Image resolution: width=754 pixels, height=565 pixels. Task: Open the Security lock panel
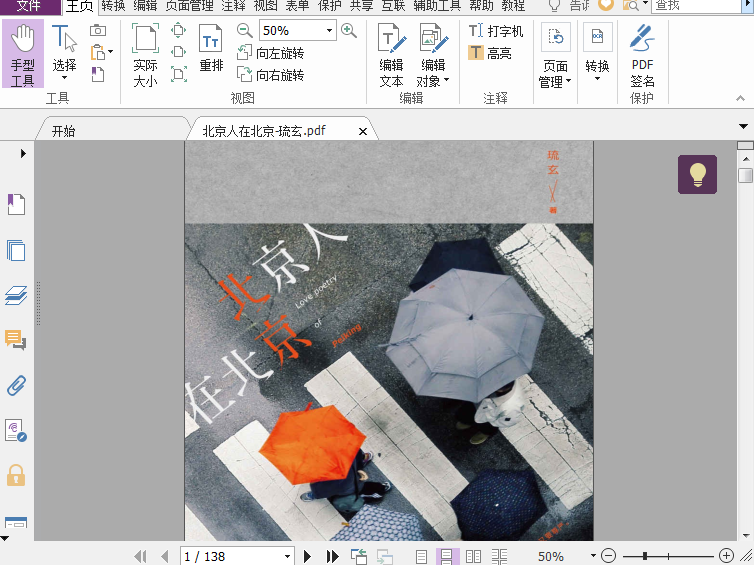[x=16, y=475]
